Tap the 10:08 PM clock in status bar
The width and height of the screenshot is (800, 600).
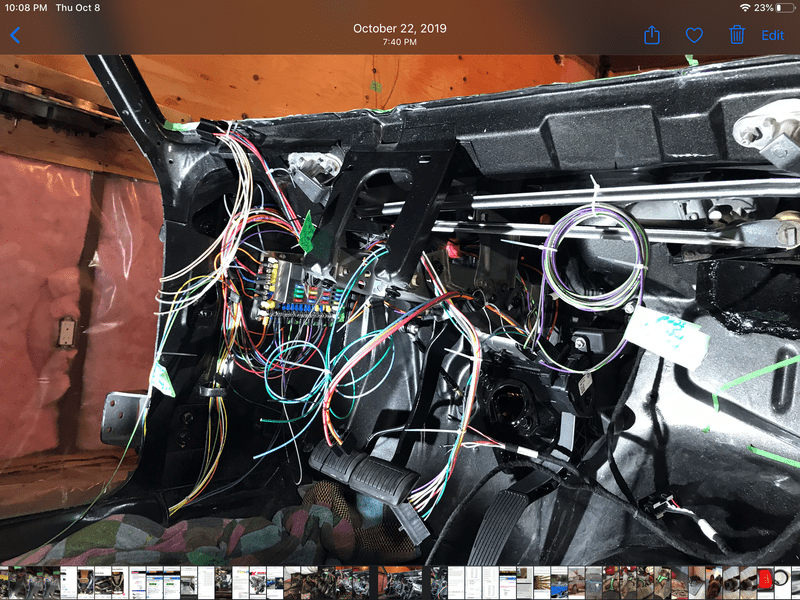25,8
